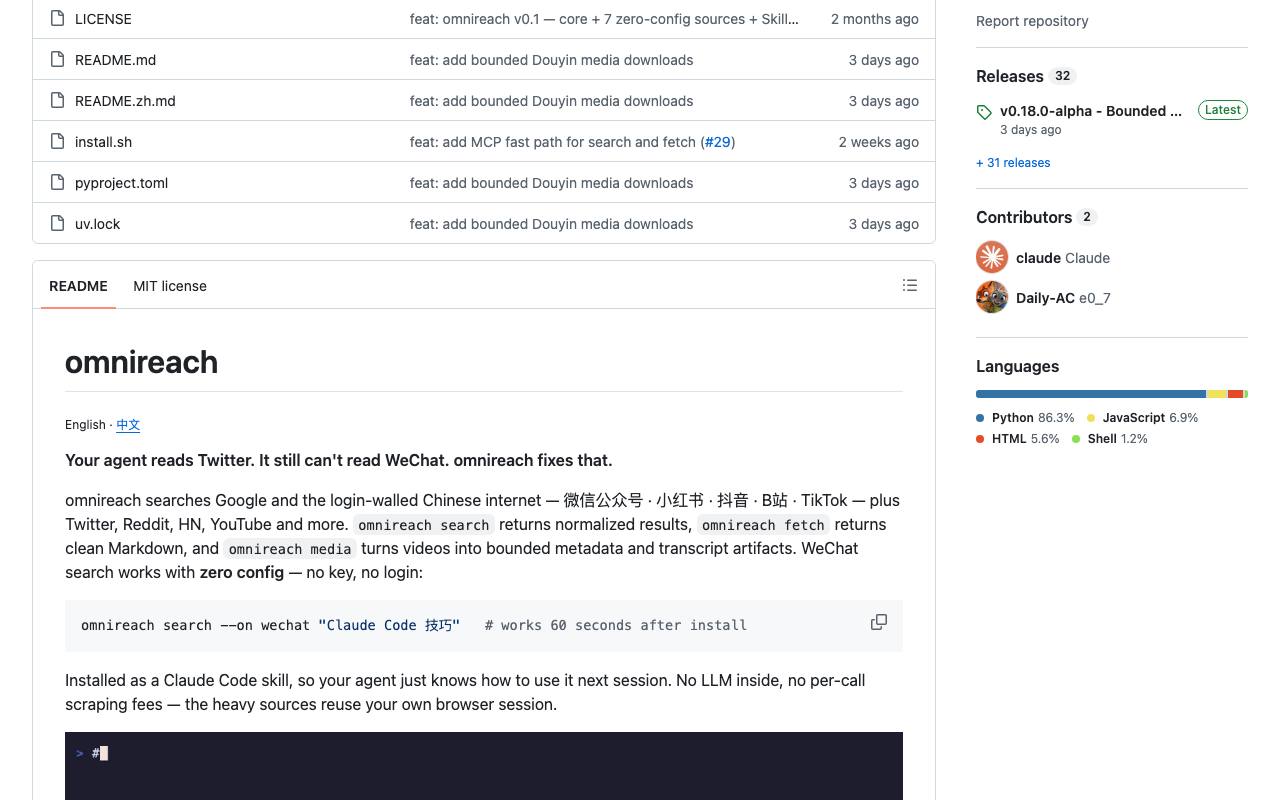Open the README.zh.md file
This screenshot has height=800, width=1280.
[x=125, y=101]
